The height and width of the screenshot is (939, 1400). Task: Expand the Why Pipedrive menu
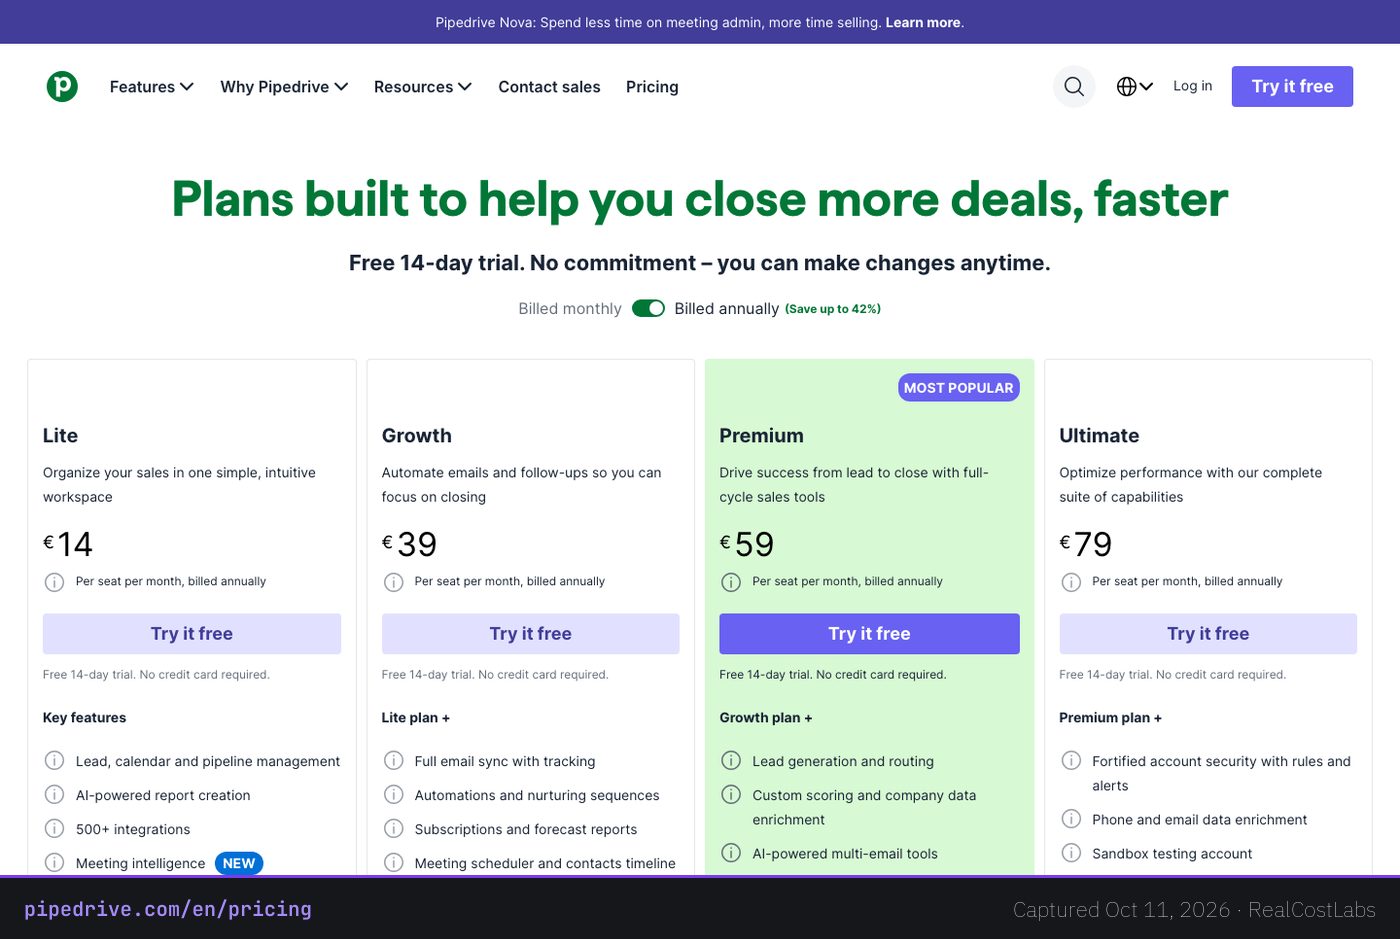click(x=284, y=87)
